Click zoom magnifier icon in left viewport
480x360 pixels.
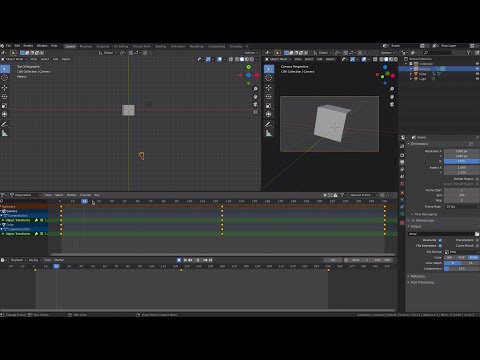[255, 89]
